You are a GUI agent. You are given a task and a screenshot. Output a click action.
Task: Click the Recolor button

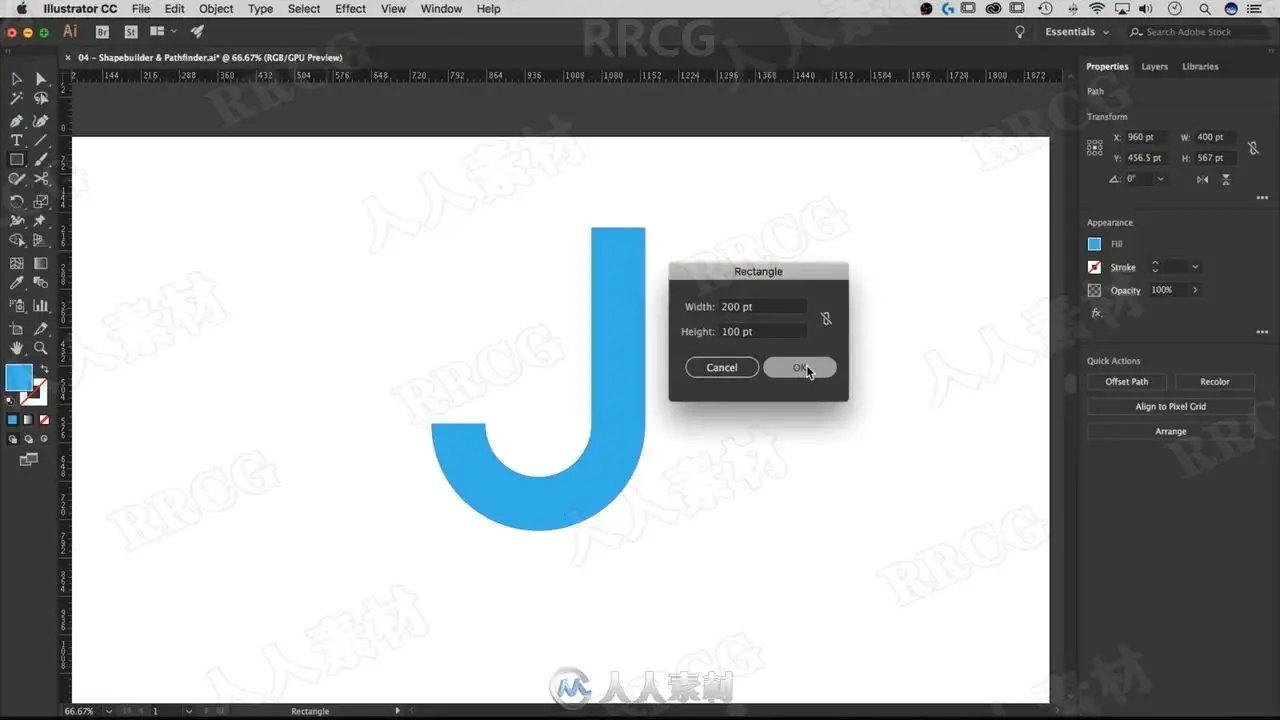1215,382
